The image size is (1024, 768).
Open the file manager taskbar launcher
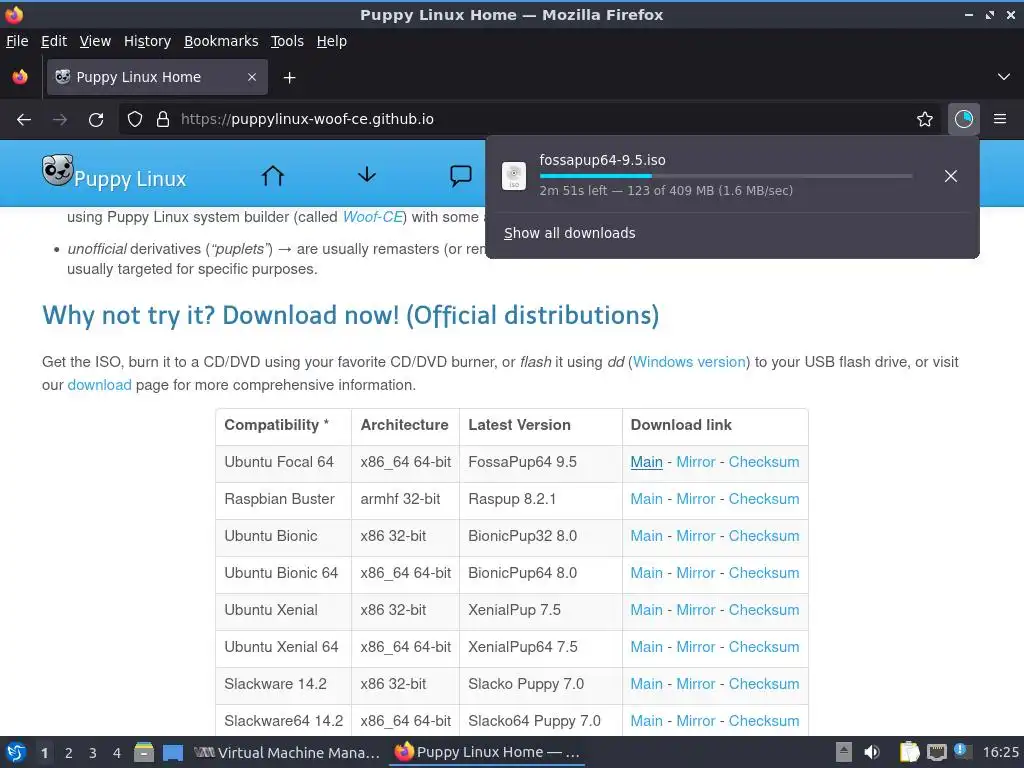tap(144, 752)
